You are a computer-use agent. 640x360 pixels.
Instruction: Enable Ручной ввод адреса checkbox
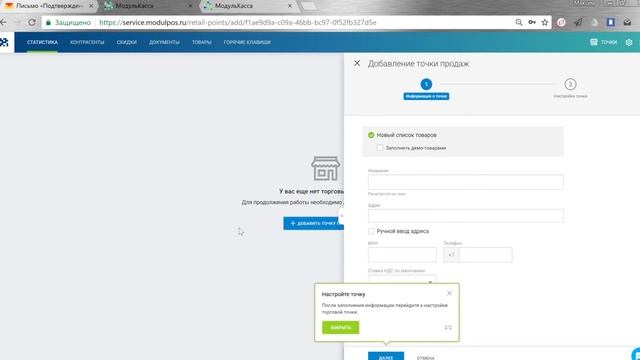click(371, 231)
